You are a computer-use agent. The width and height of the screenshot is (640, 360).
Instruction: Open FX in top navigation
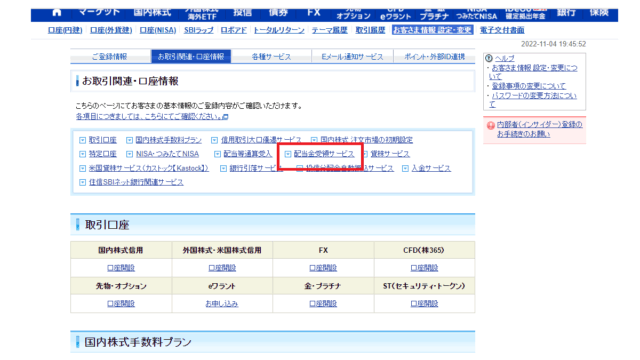point(313,12)
